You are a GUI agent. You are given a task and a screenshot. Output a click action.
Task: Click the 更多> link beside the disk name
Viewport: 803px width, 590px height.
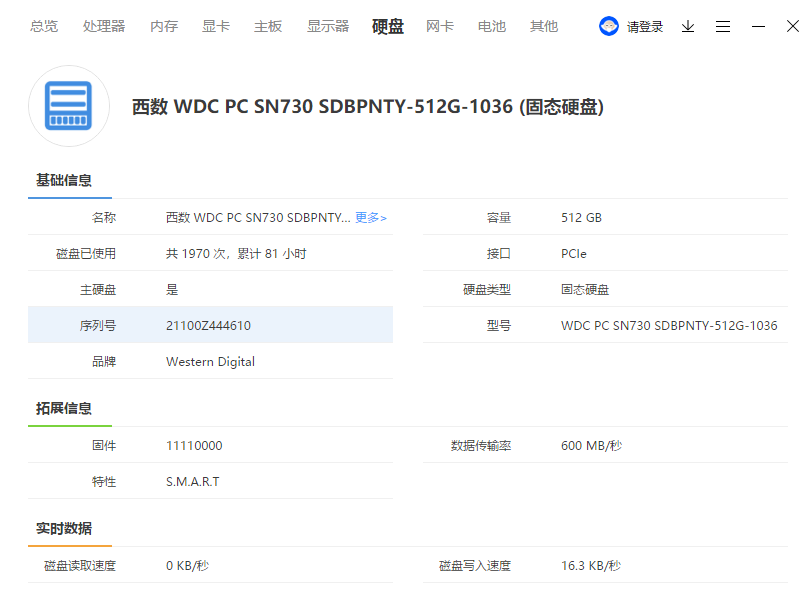click(x=371, y=218)
